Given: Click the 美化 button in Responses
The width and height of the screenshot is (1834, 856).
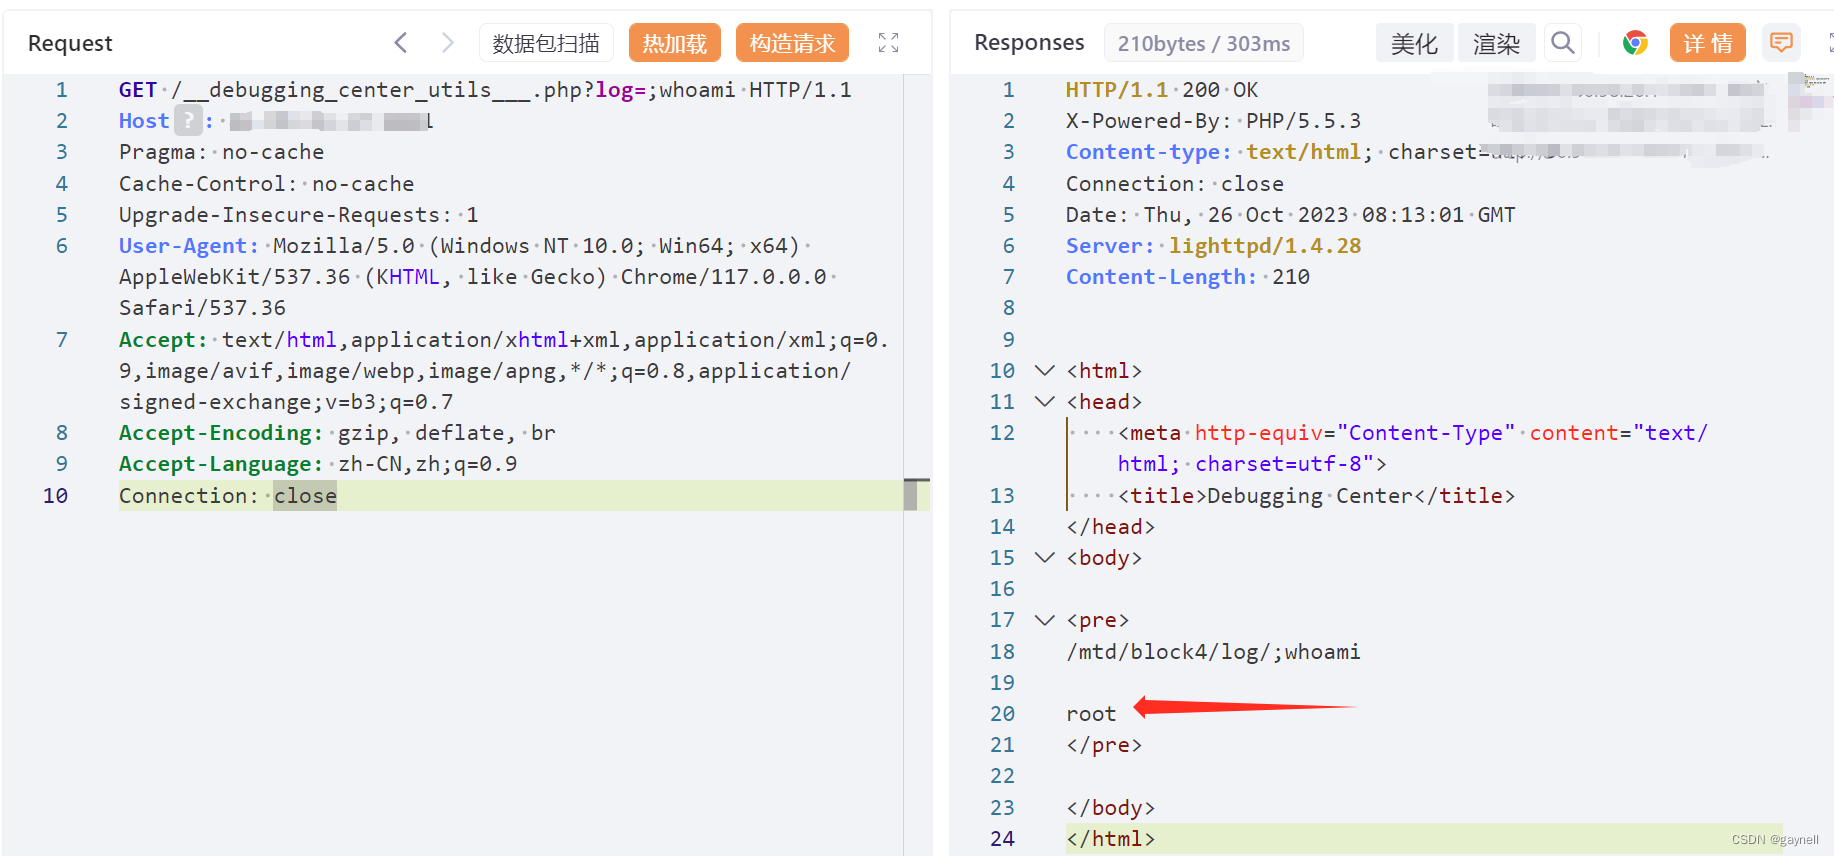Looking at the screenshot, I should tap(1414, 43).
